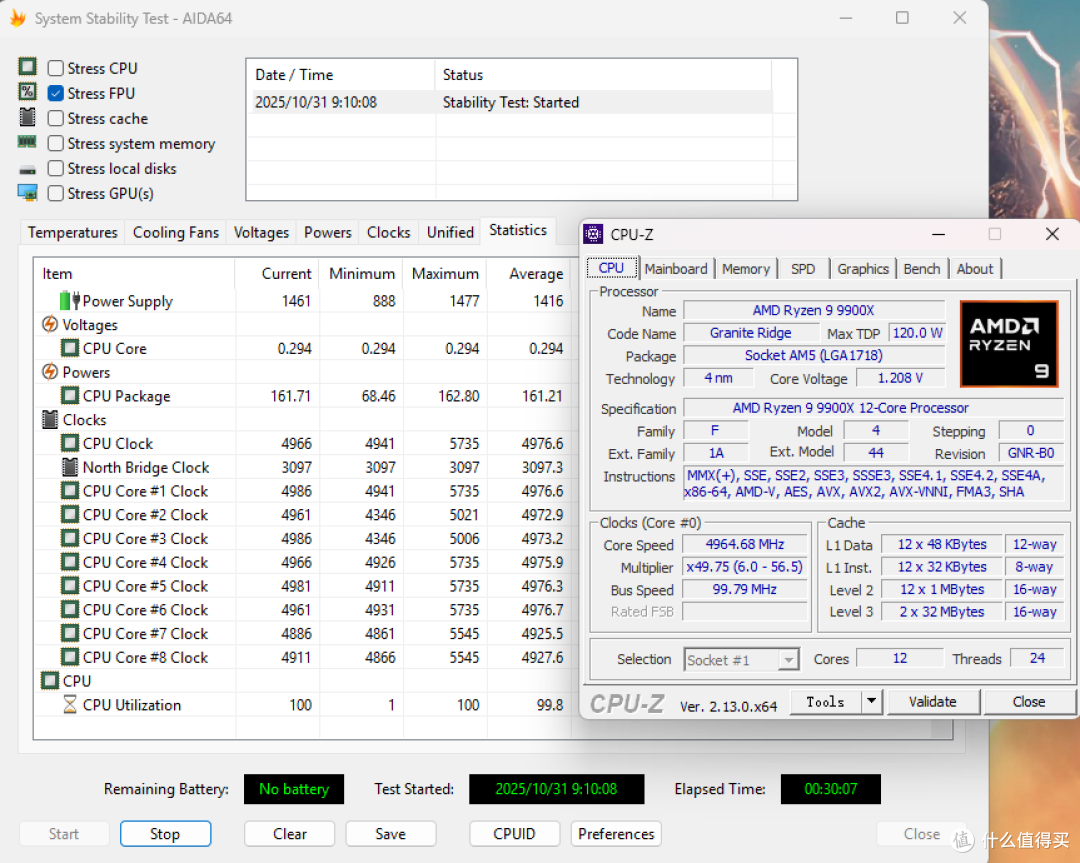
Task: Click the battery plug icon on Power Supply row
Action: tap(70, 301)
